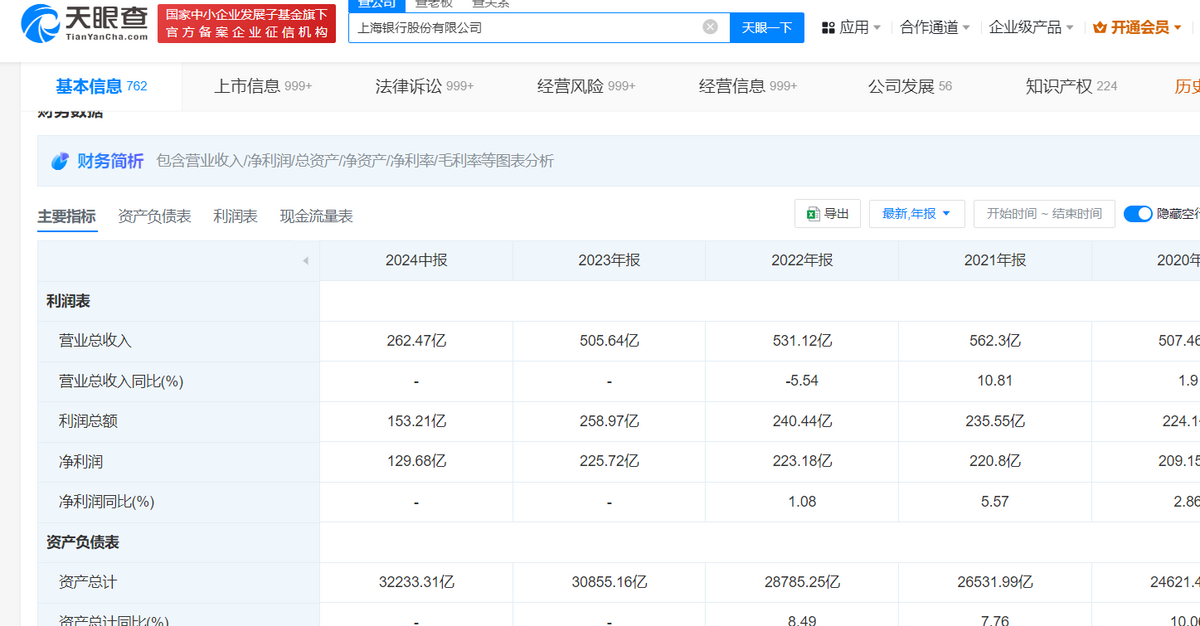The height and width of the screenshot is (626, 1200).
Task: Click the 28785.25亿 total assets value
Action: 802,581
